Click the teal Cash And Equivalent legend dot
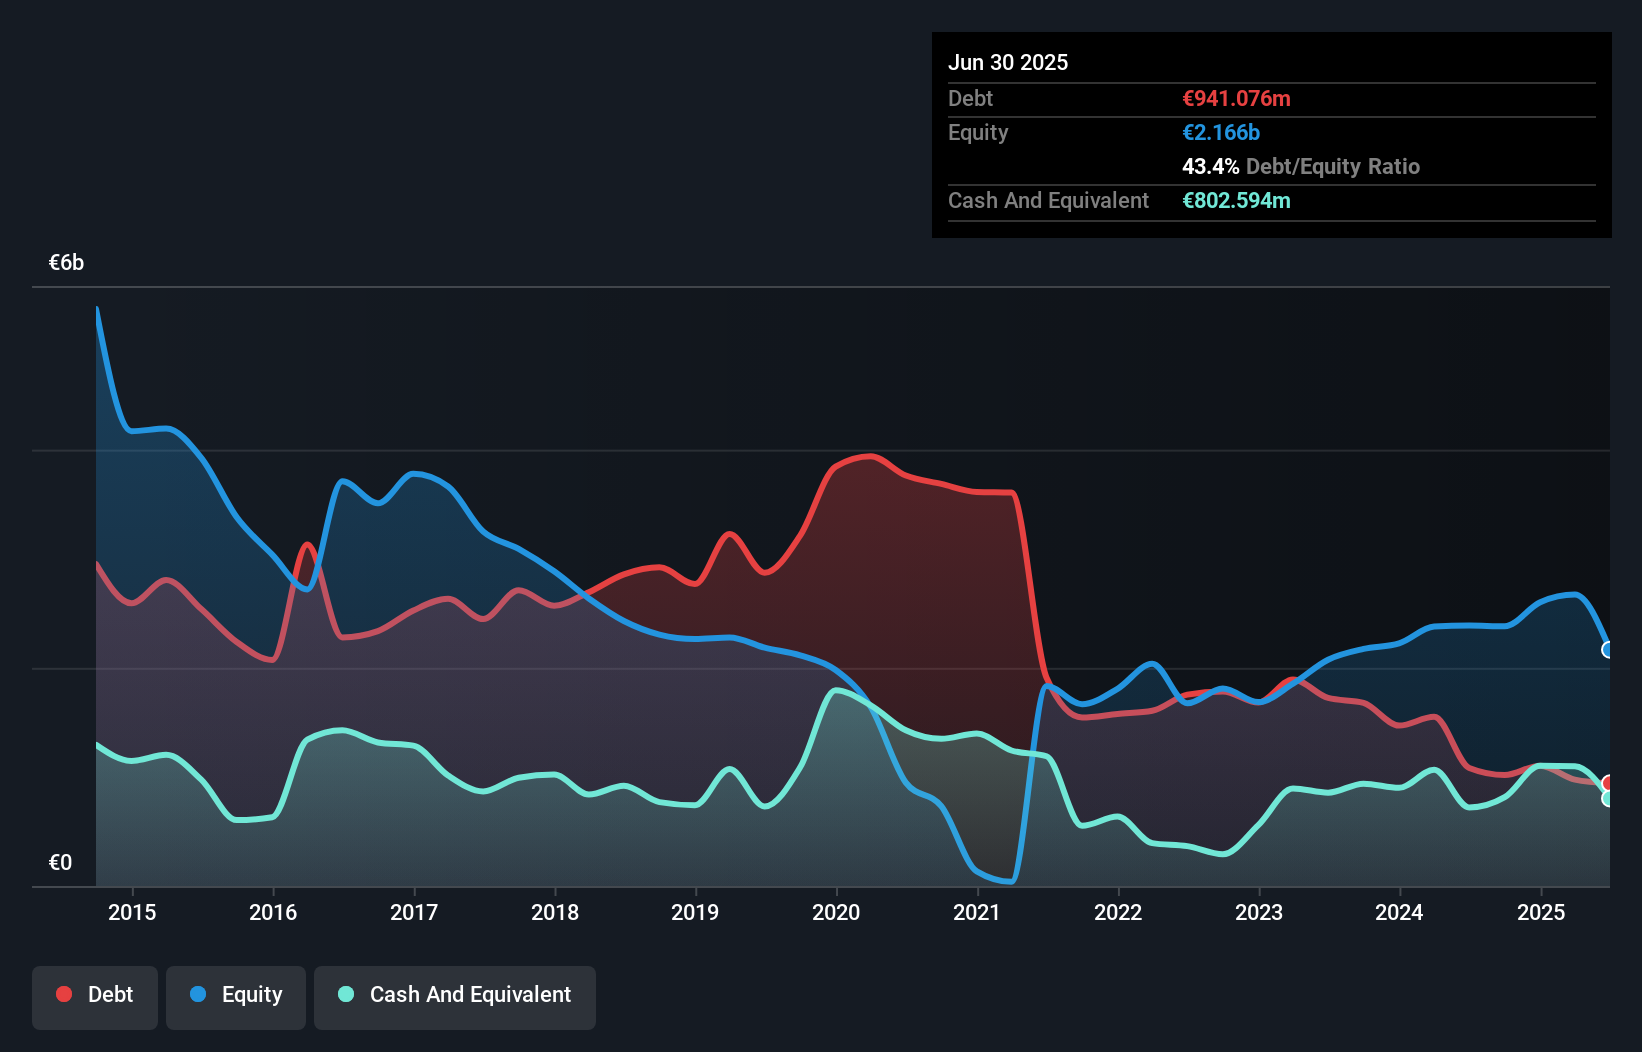This screenshot has height=1052, width=1642. click(344, 994)
